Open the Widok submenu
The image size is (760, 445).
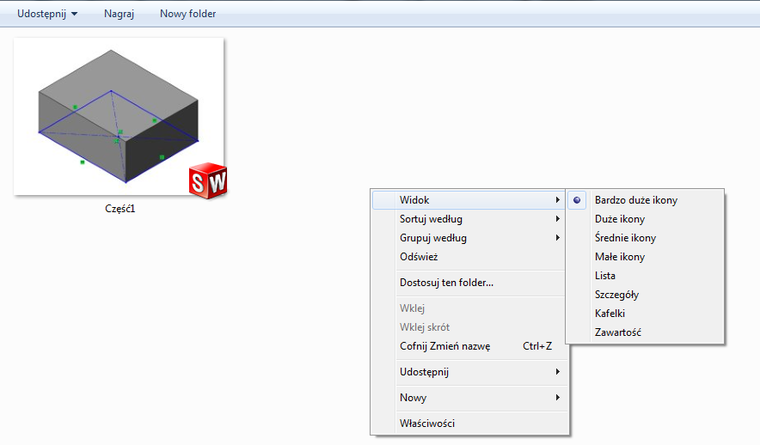pos(468,200)
